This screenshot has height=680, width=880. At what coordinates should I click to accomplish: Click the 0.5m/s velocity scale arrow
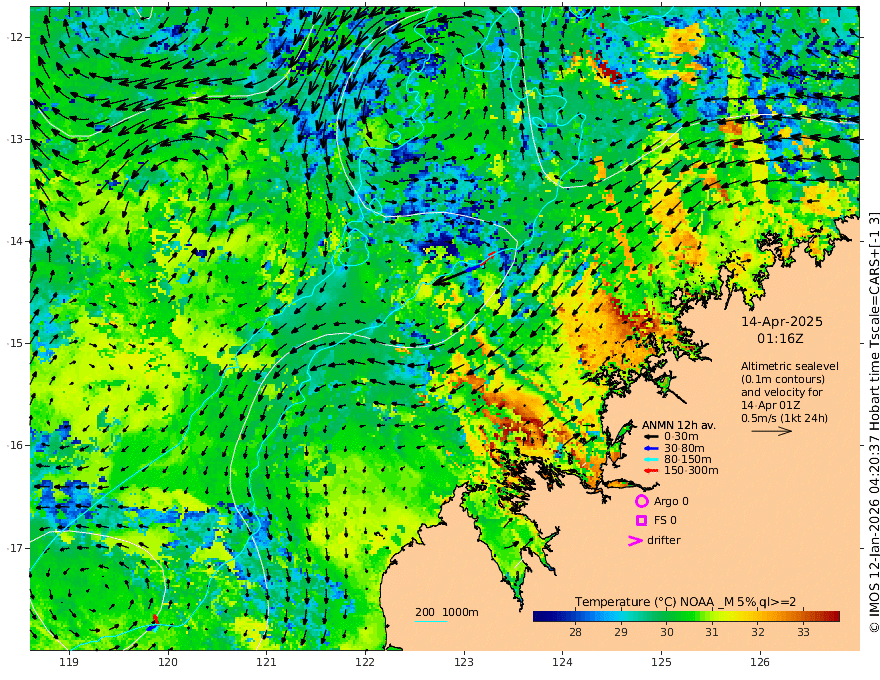click(x=772, y=431)
